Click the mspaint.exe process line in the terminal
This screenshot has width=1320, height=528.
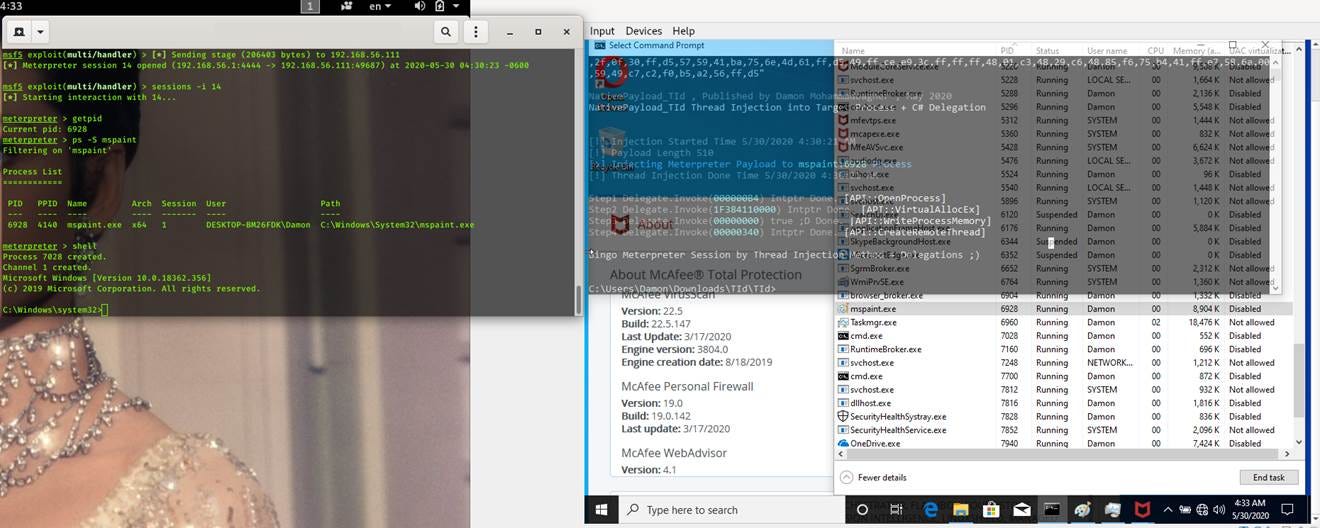pyautogui.click(x=241, y=225)
